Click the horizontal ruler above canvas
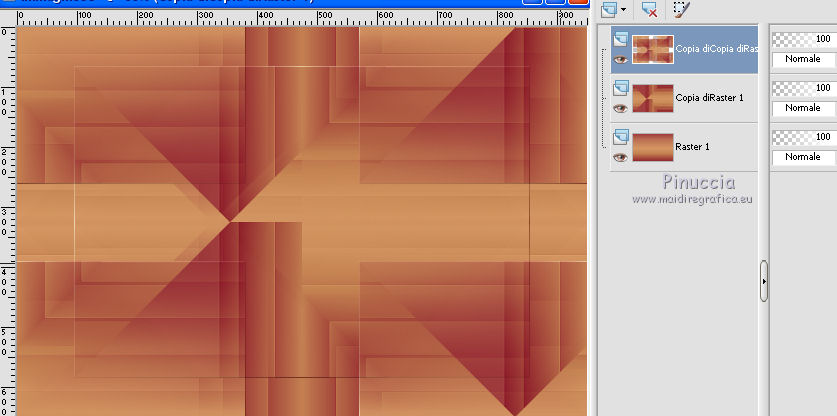 (x=302, y=18)
